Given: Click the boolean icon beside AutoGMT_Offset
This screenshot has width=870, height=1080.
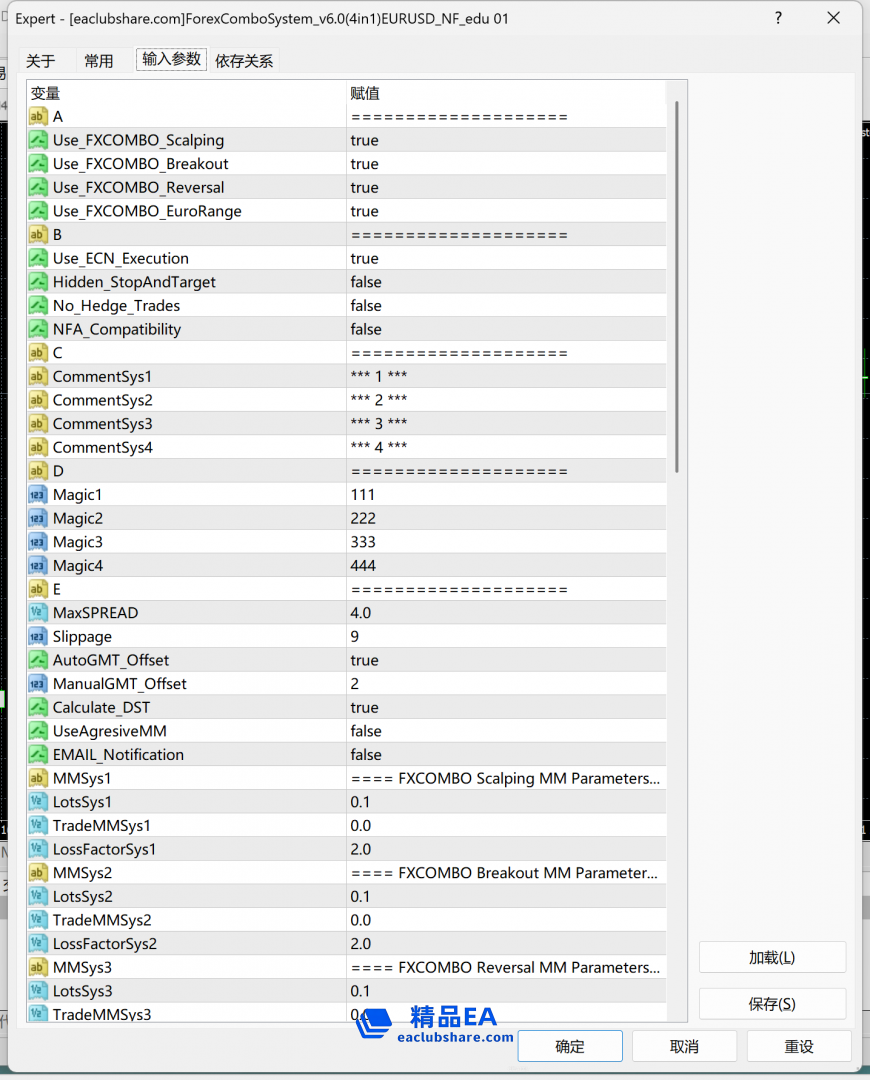Looking at the screenshot, I should [x=38, y=660].
